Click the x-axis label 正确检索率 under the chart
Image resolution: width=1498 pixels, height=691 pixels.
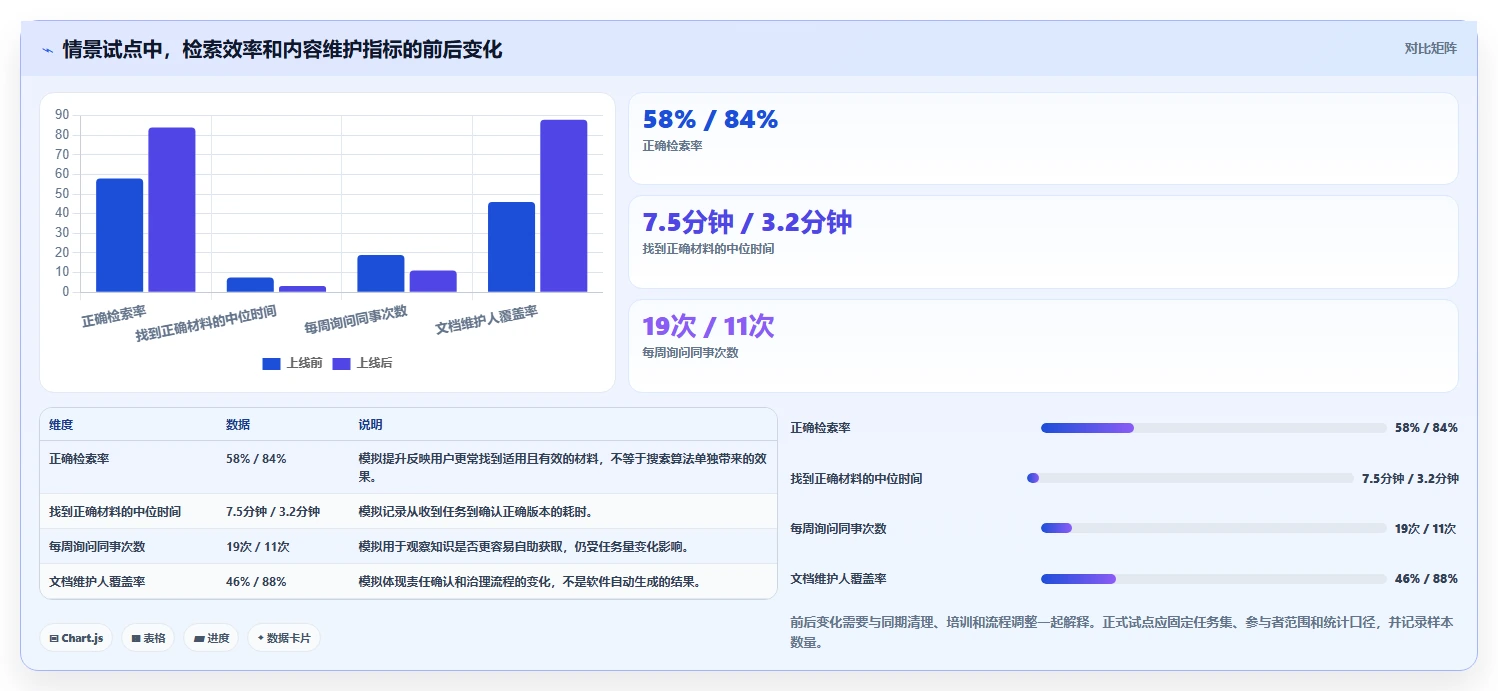coord(114,316)
